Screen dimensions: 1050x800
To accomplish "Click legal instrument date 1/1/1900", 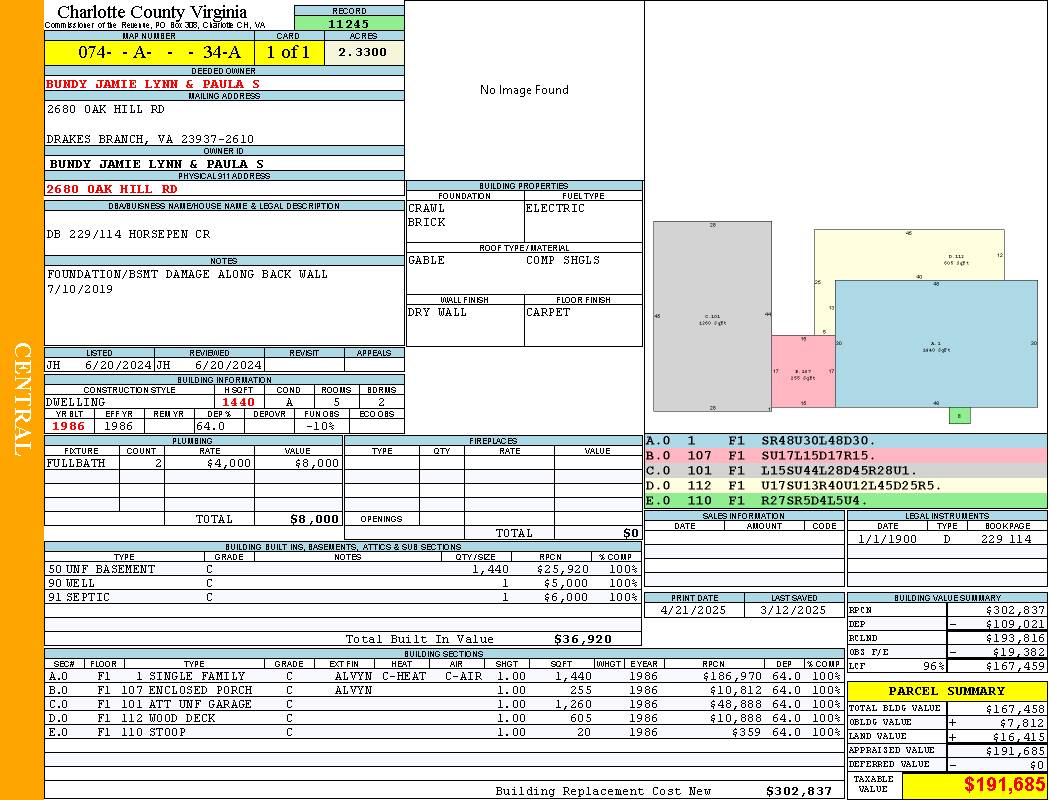I will 888,539.
